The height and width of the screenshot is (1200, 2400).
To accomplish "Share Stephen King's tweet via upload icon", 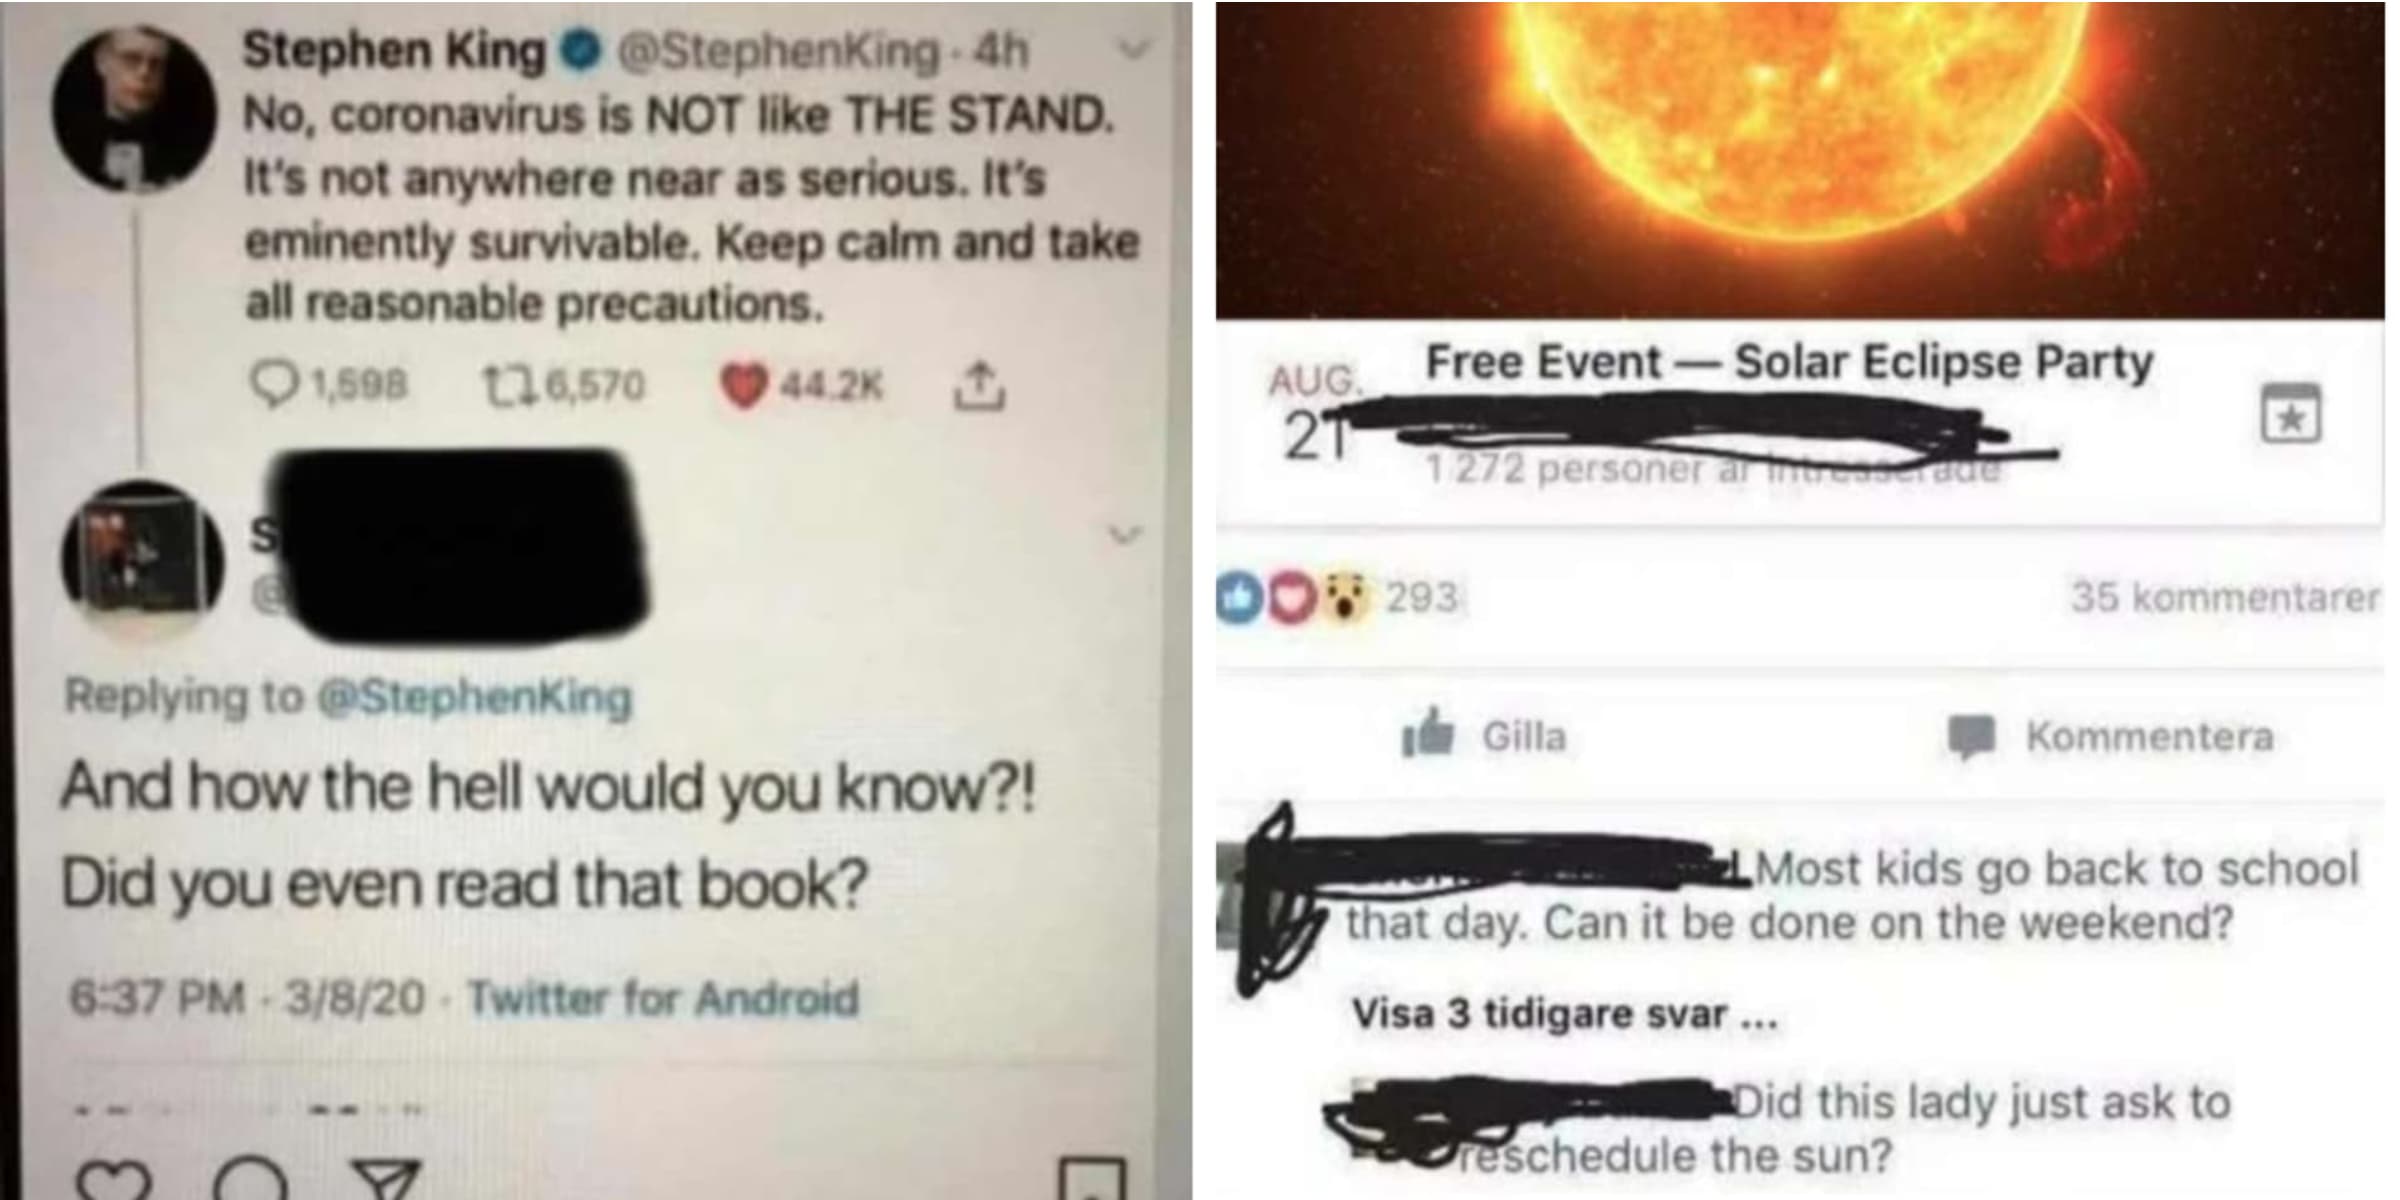I will coord(979,385).
